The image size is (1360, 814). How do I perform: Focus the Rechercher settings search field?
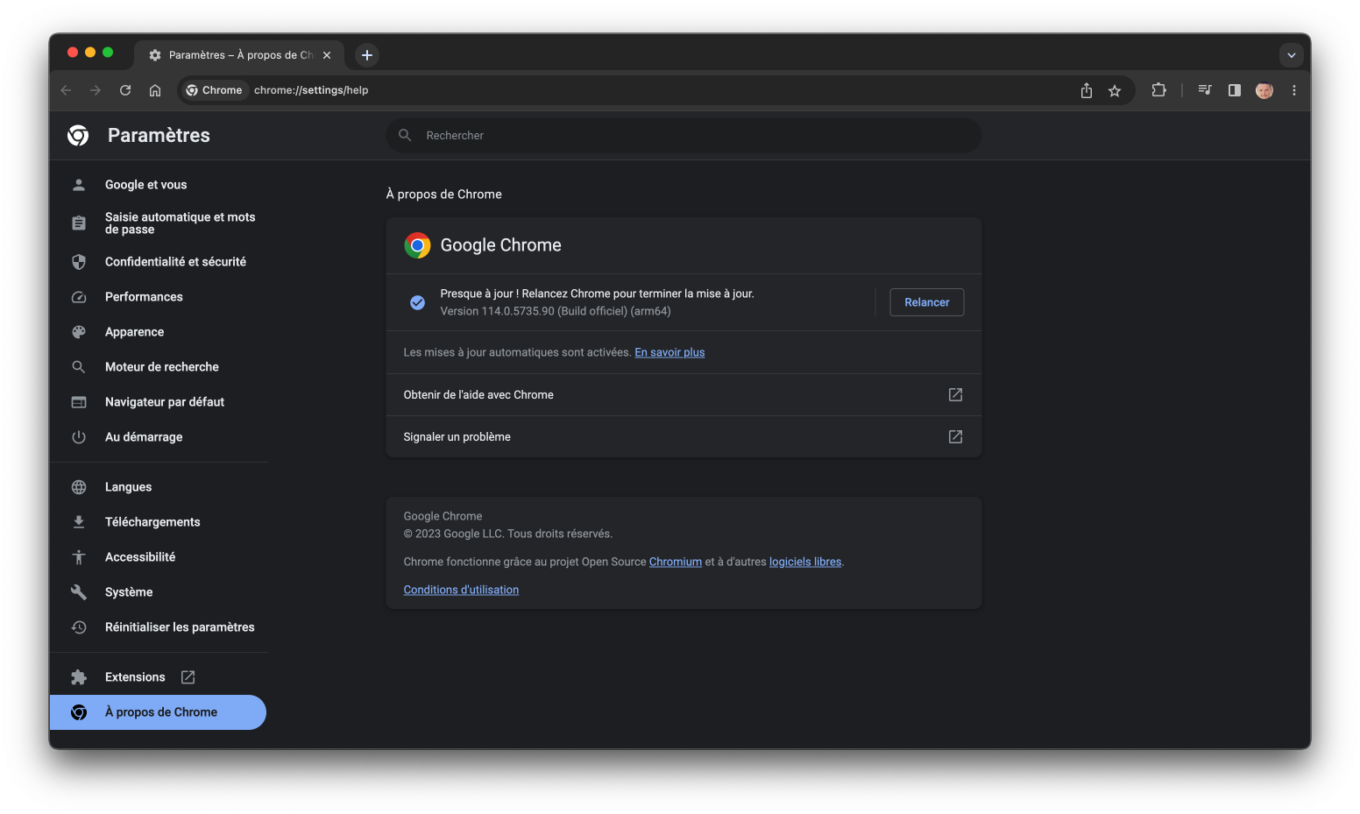[683, 135]
